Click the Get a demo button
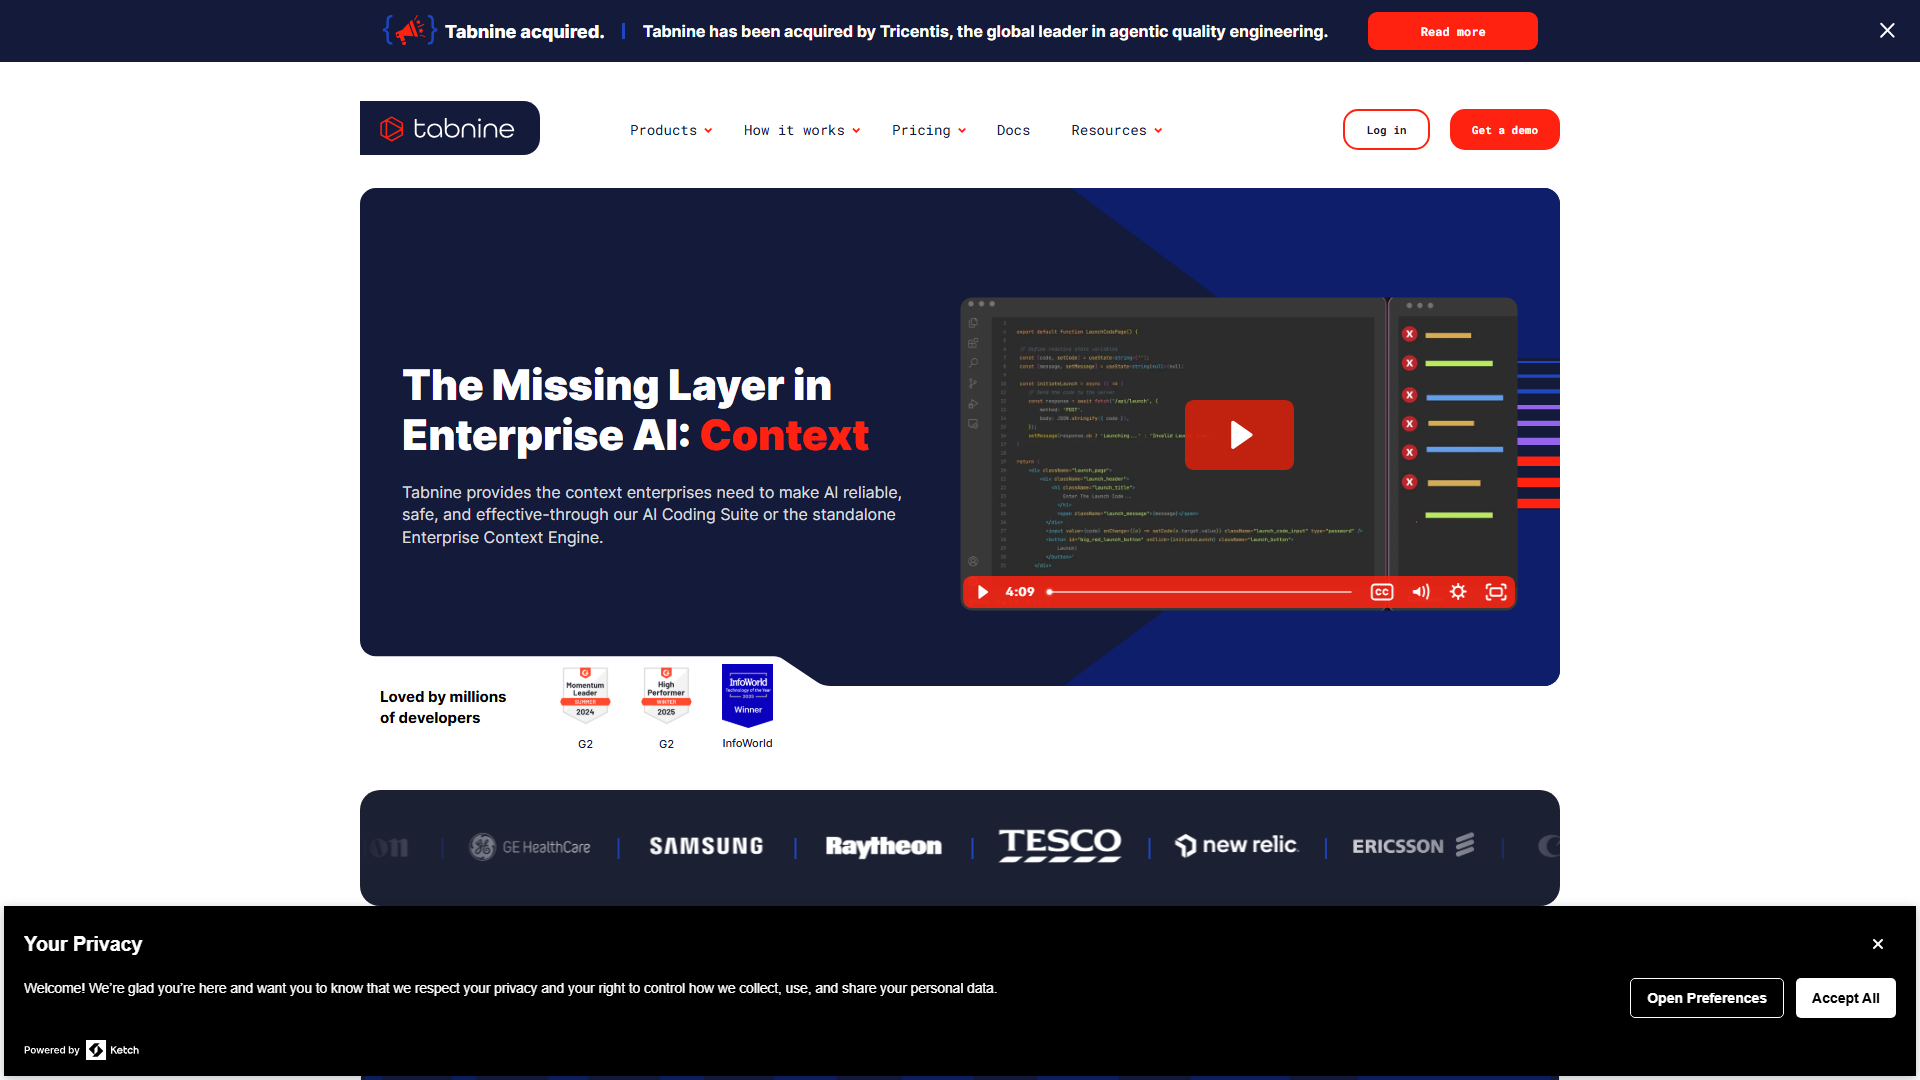 1504,130
